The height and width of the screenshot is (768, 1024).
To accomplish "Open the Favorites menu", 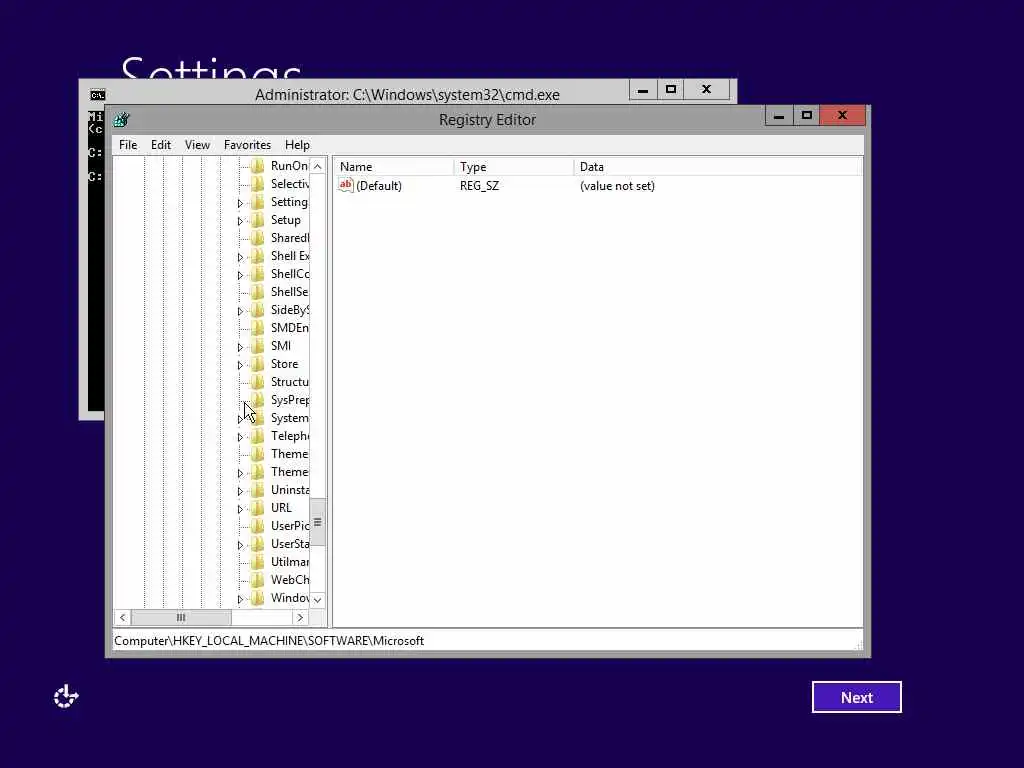I will coord(247,145).
